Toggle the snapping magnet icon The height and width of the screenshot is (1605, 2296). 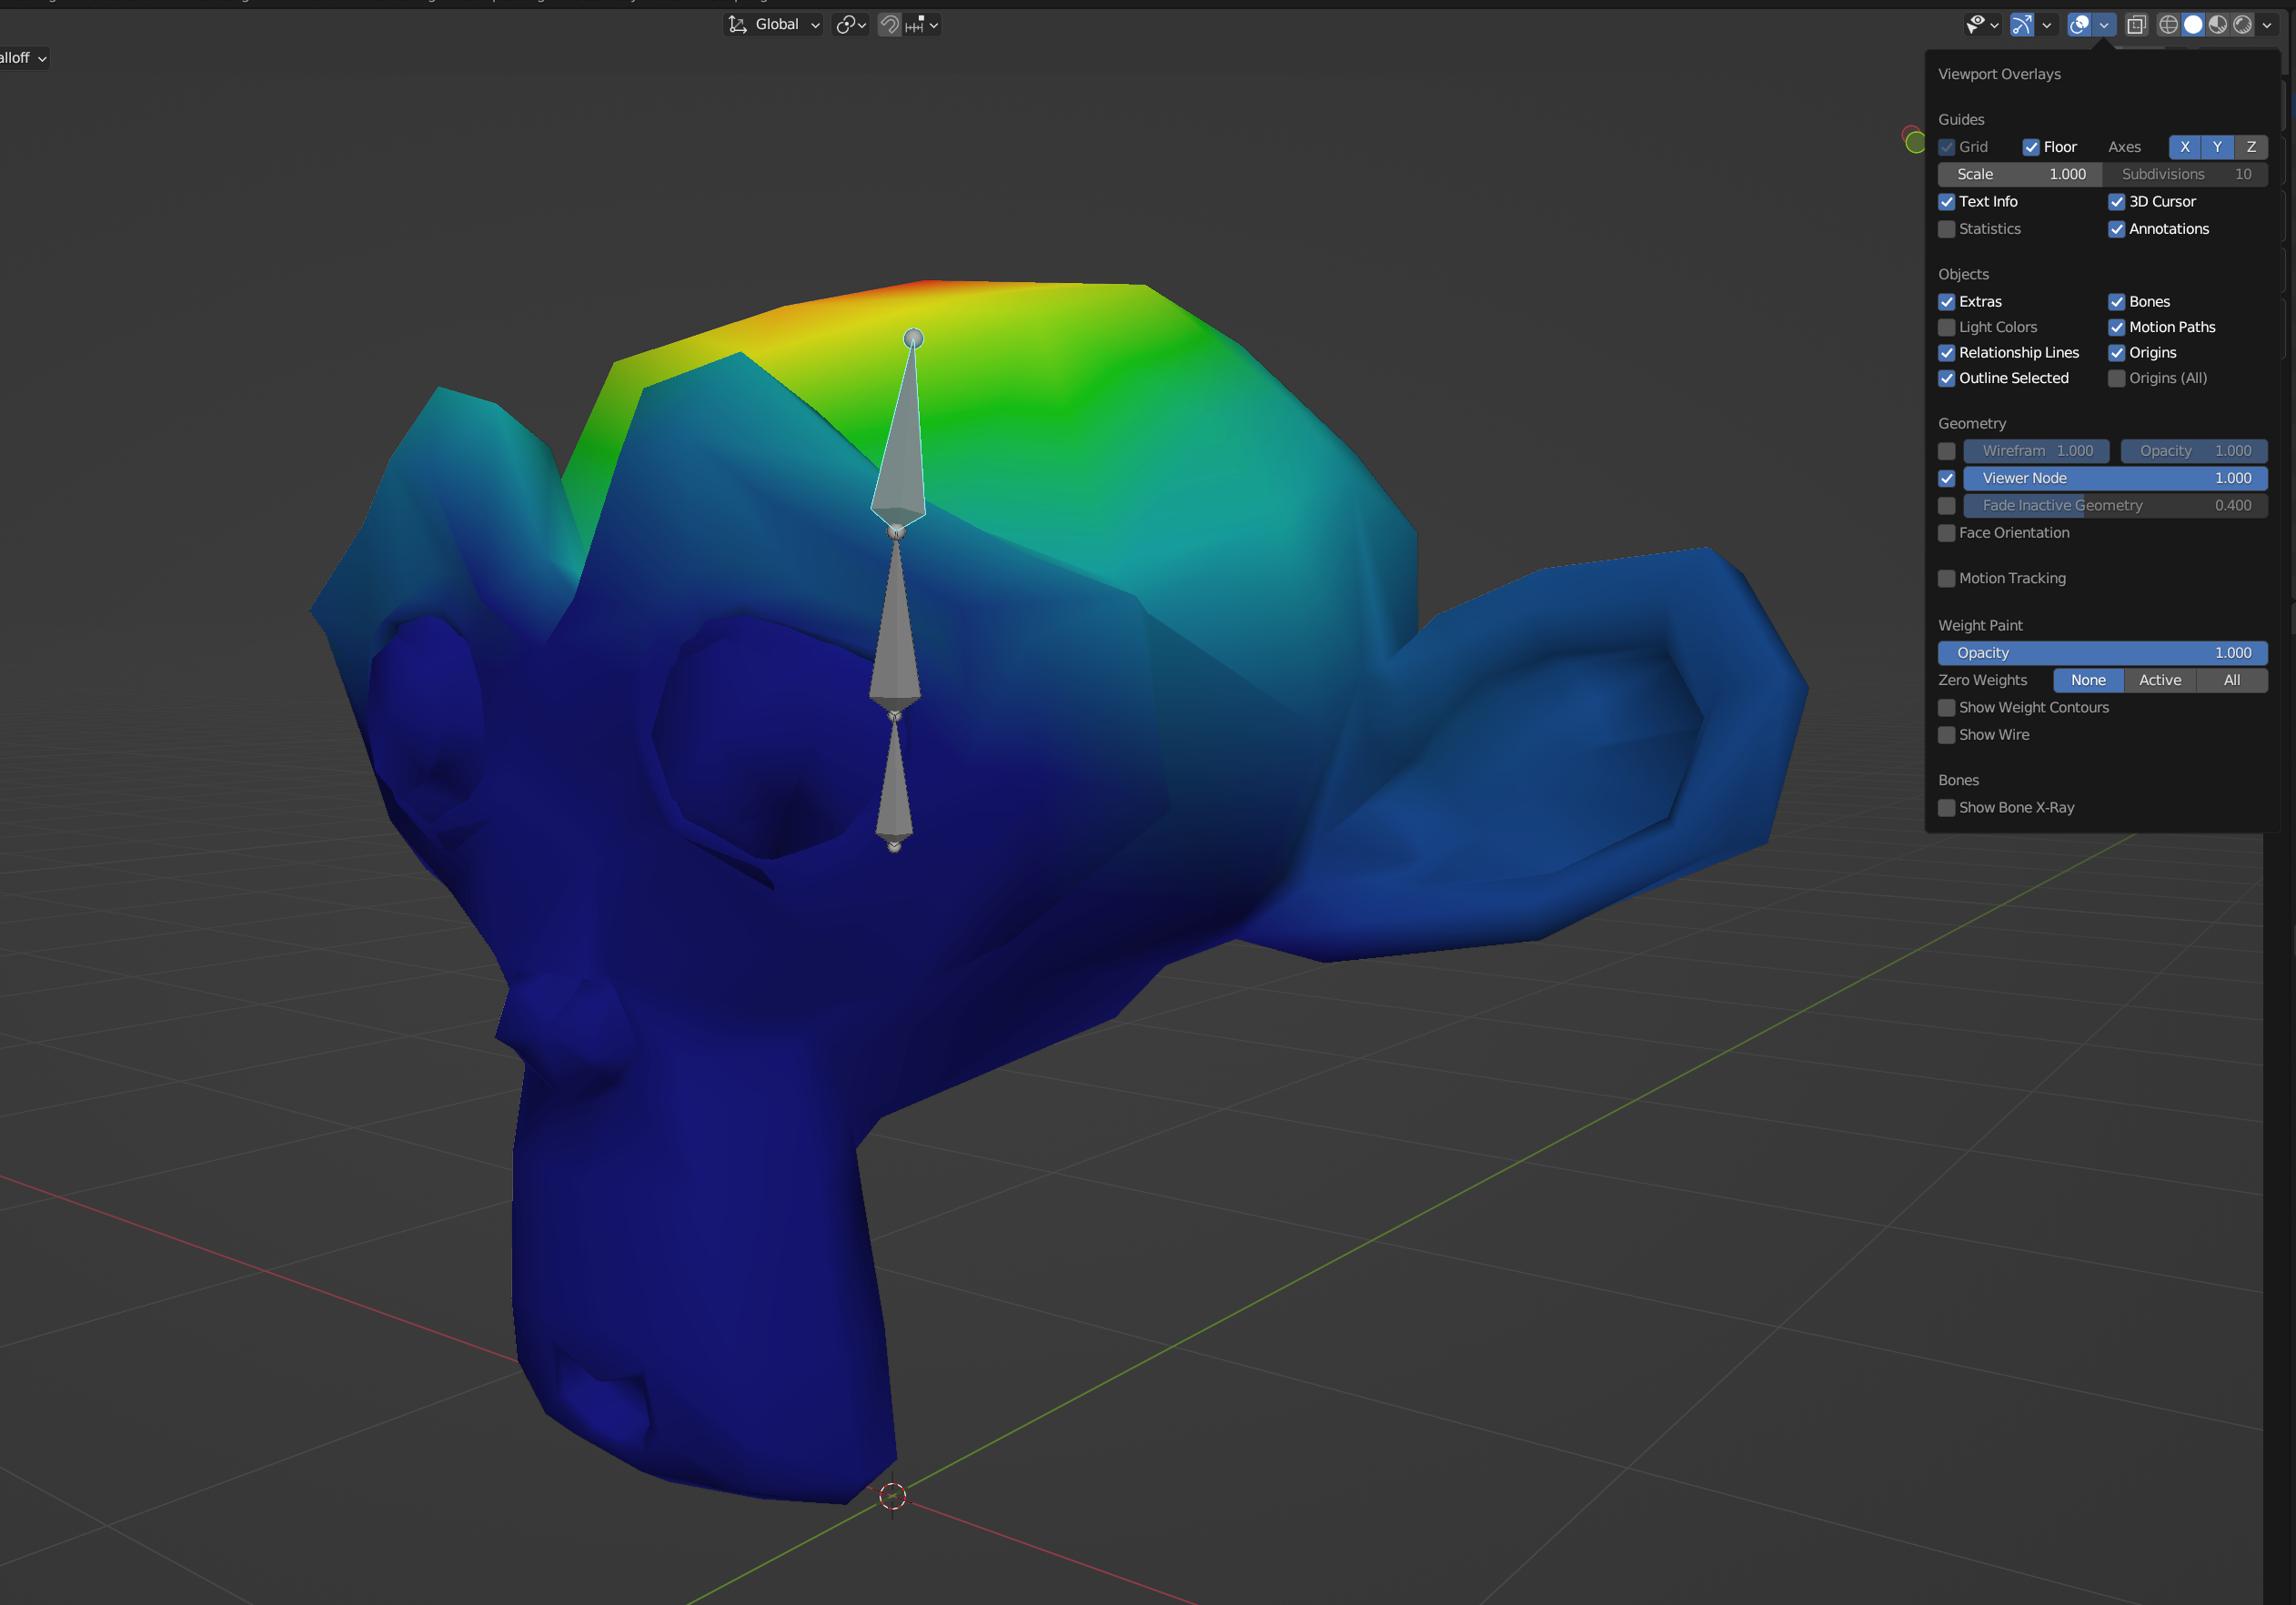pos(889,25)
